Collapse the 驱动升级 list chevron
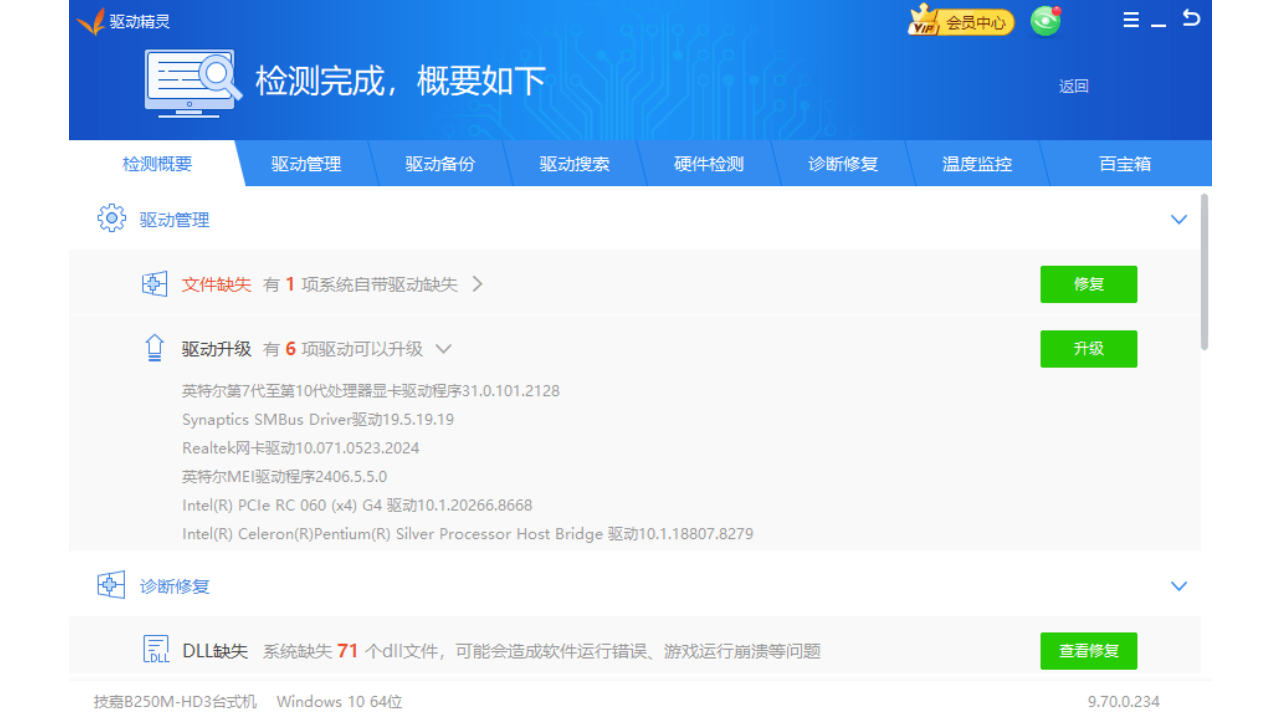Image resolution: width=1280 pixels, height=720 pixels. [x=444, y=349]
